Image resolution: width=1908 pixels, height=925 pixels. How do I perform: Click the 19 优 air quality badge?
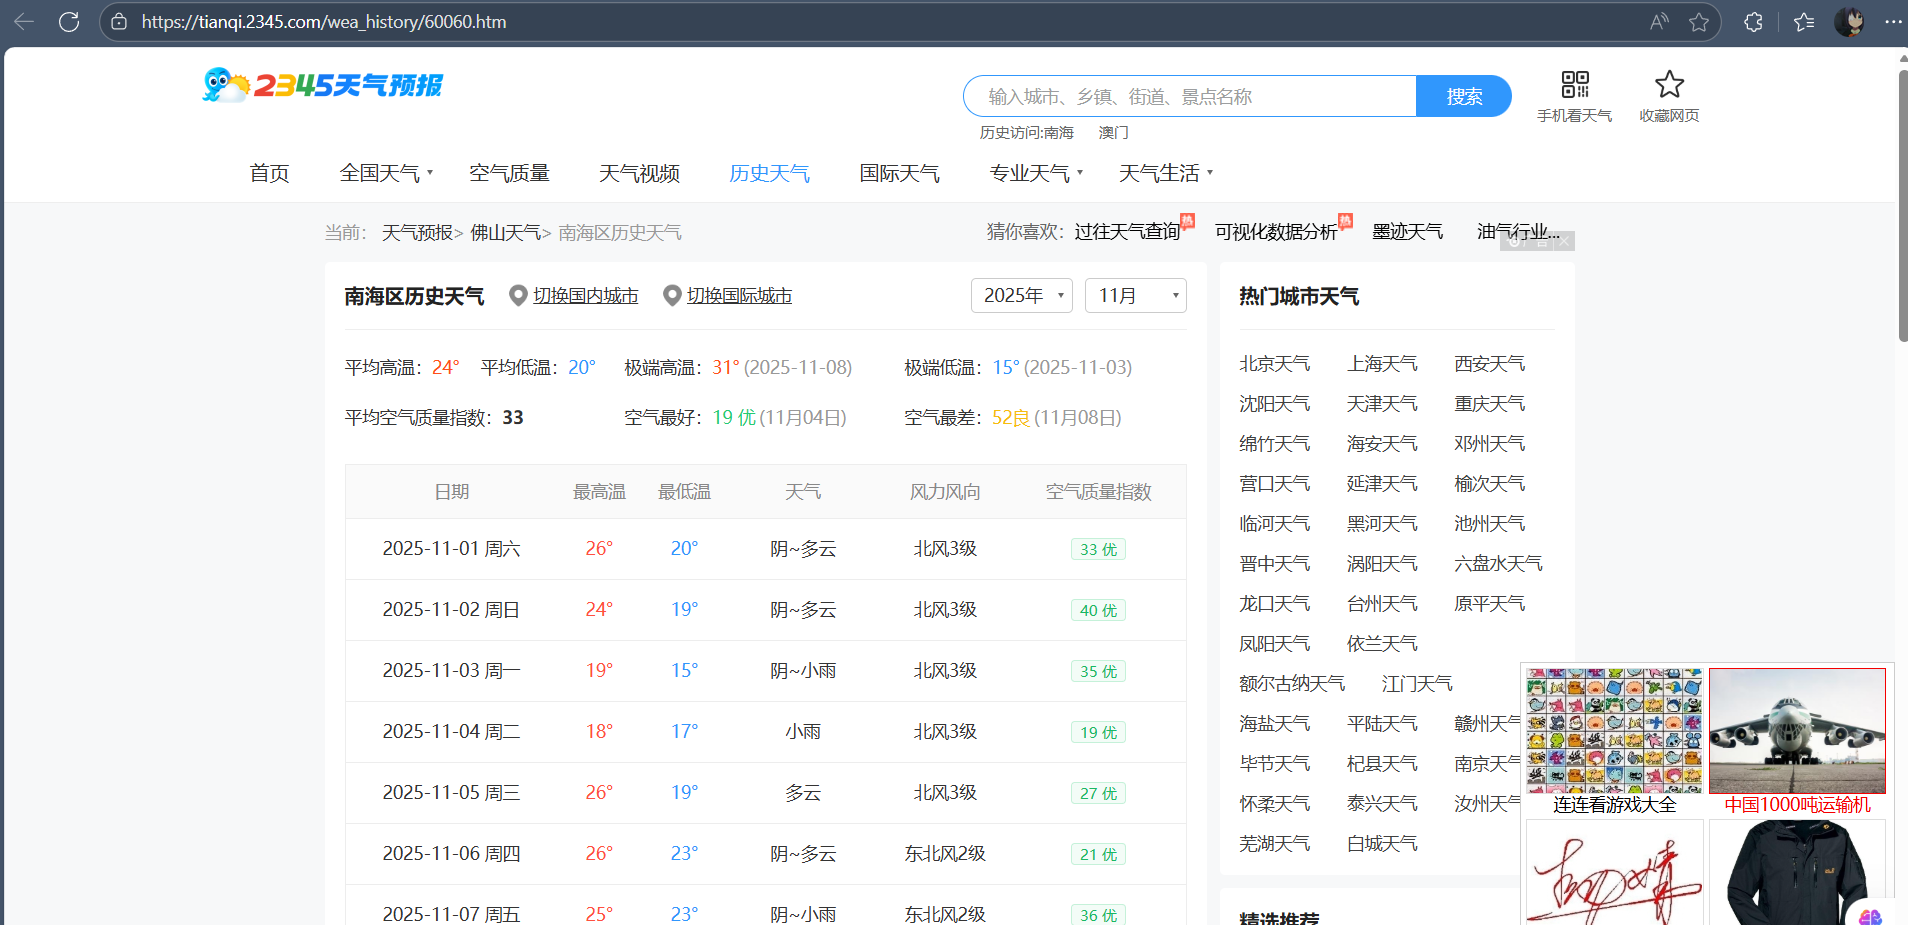coord(1098,732)
